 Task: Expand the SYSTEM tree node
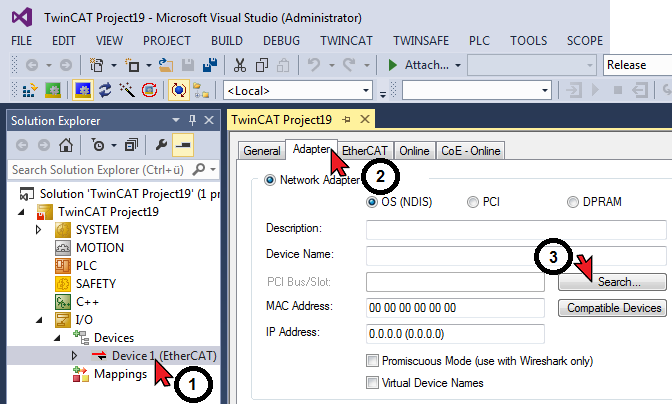click(38, 230)
